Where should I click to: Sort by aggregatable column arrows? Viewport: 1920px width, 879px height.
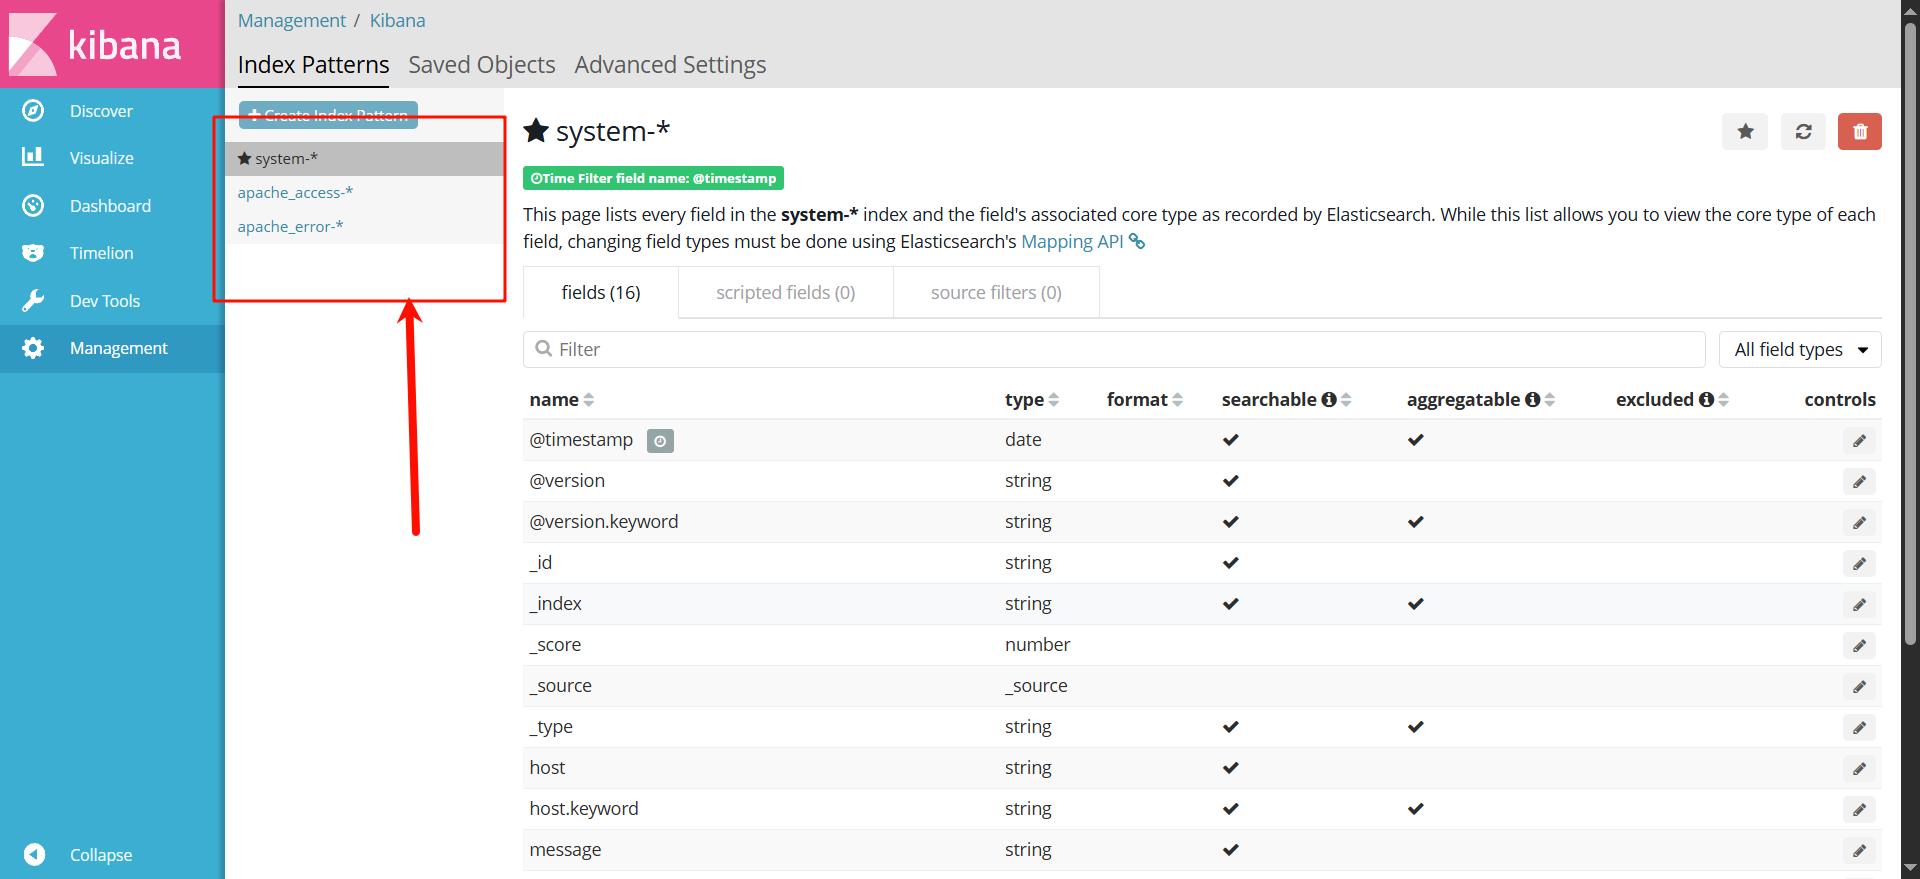(x=1550, y=400)
